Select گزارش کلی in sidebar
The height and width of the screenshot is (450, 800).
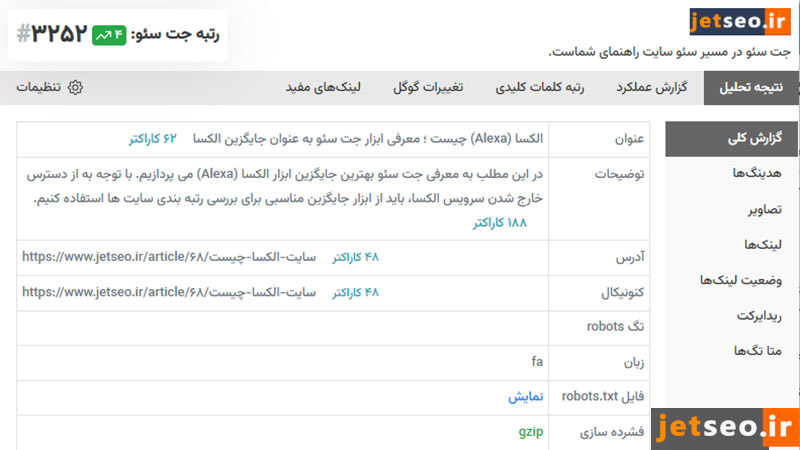click(x=731, y=139)
